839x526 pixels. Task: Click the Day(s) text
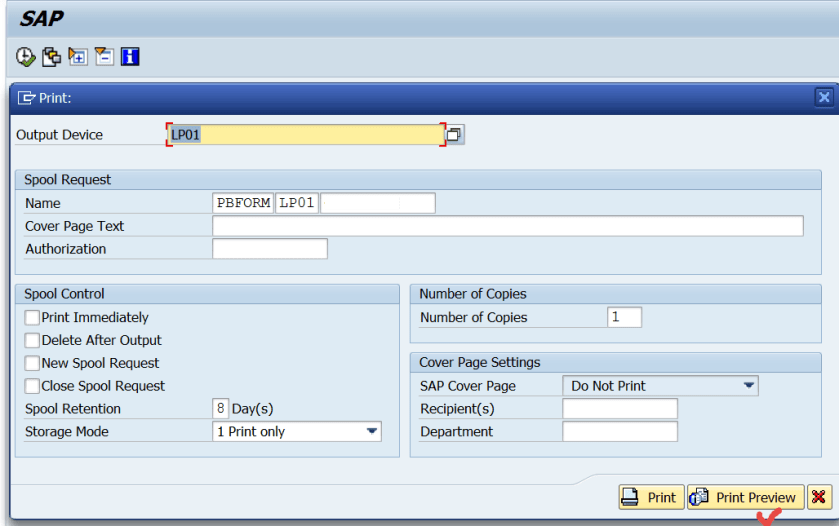(x=253, y=409)
